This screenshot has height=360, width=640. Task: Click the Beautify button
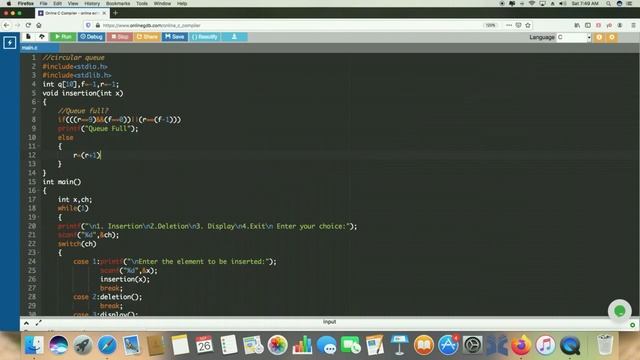click(204, 37)
